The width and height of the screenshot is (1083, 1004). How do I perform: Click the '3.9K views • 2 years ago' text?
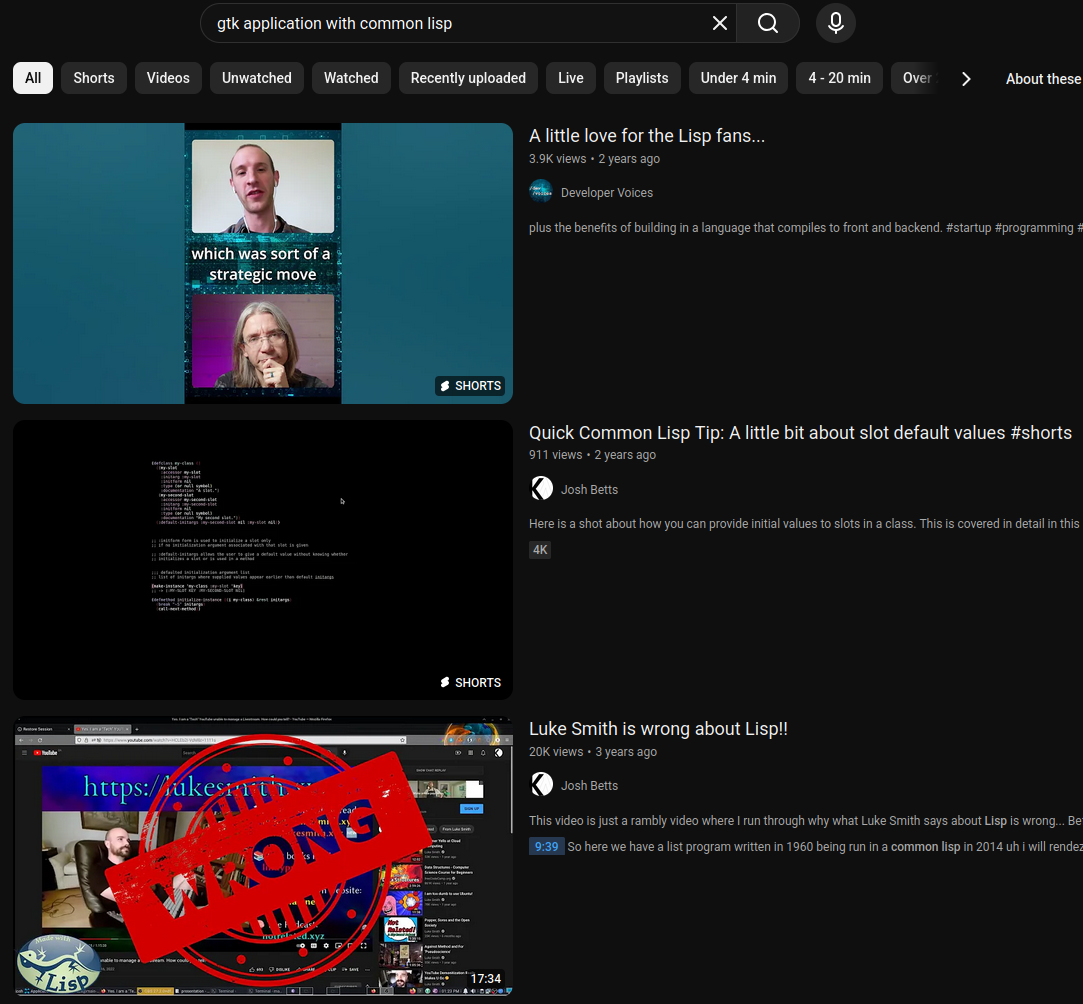pyautogui.click(x=594, y=159)
